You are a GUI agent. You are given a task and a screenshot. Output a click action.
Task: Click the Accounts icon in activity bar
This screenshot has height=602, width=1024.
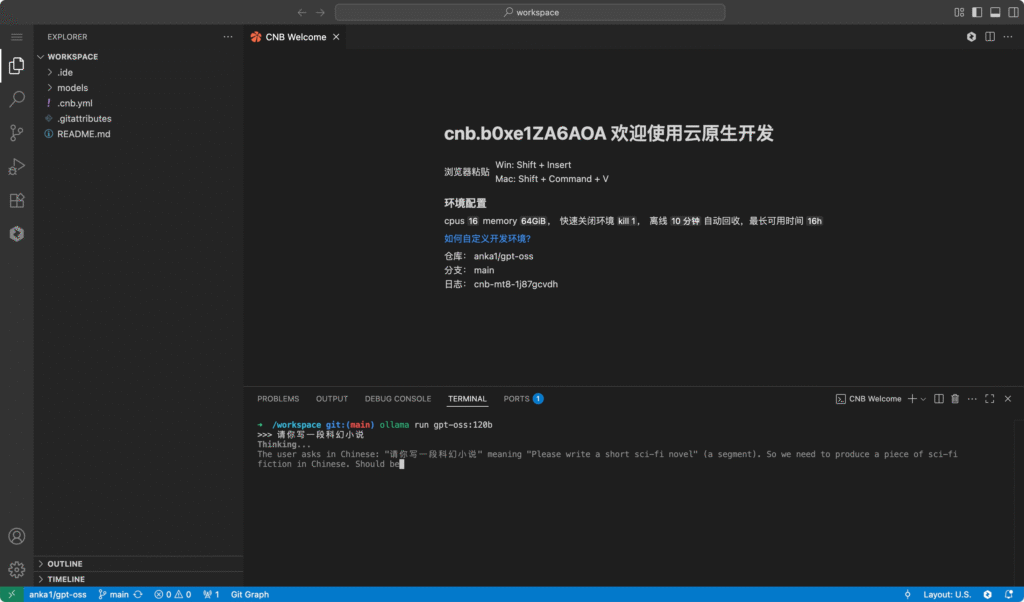point(16,537)
